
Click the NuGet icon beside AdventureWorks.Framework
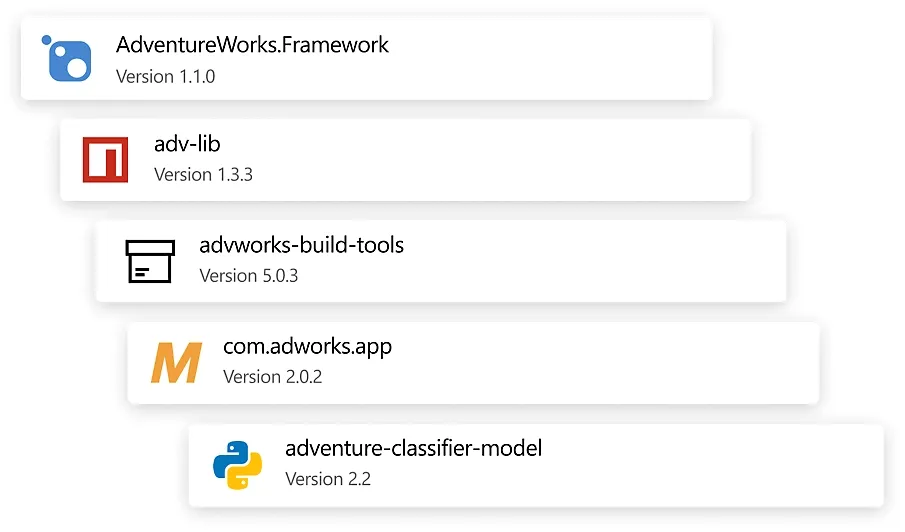[67, 59]
